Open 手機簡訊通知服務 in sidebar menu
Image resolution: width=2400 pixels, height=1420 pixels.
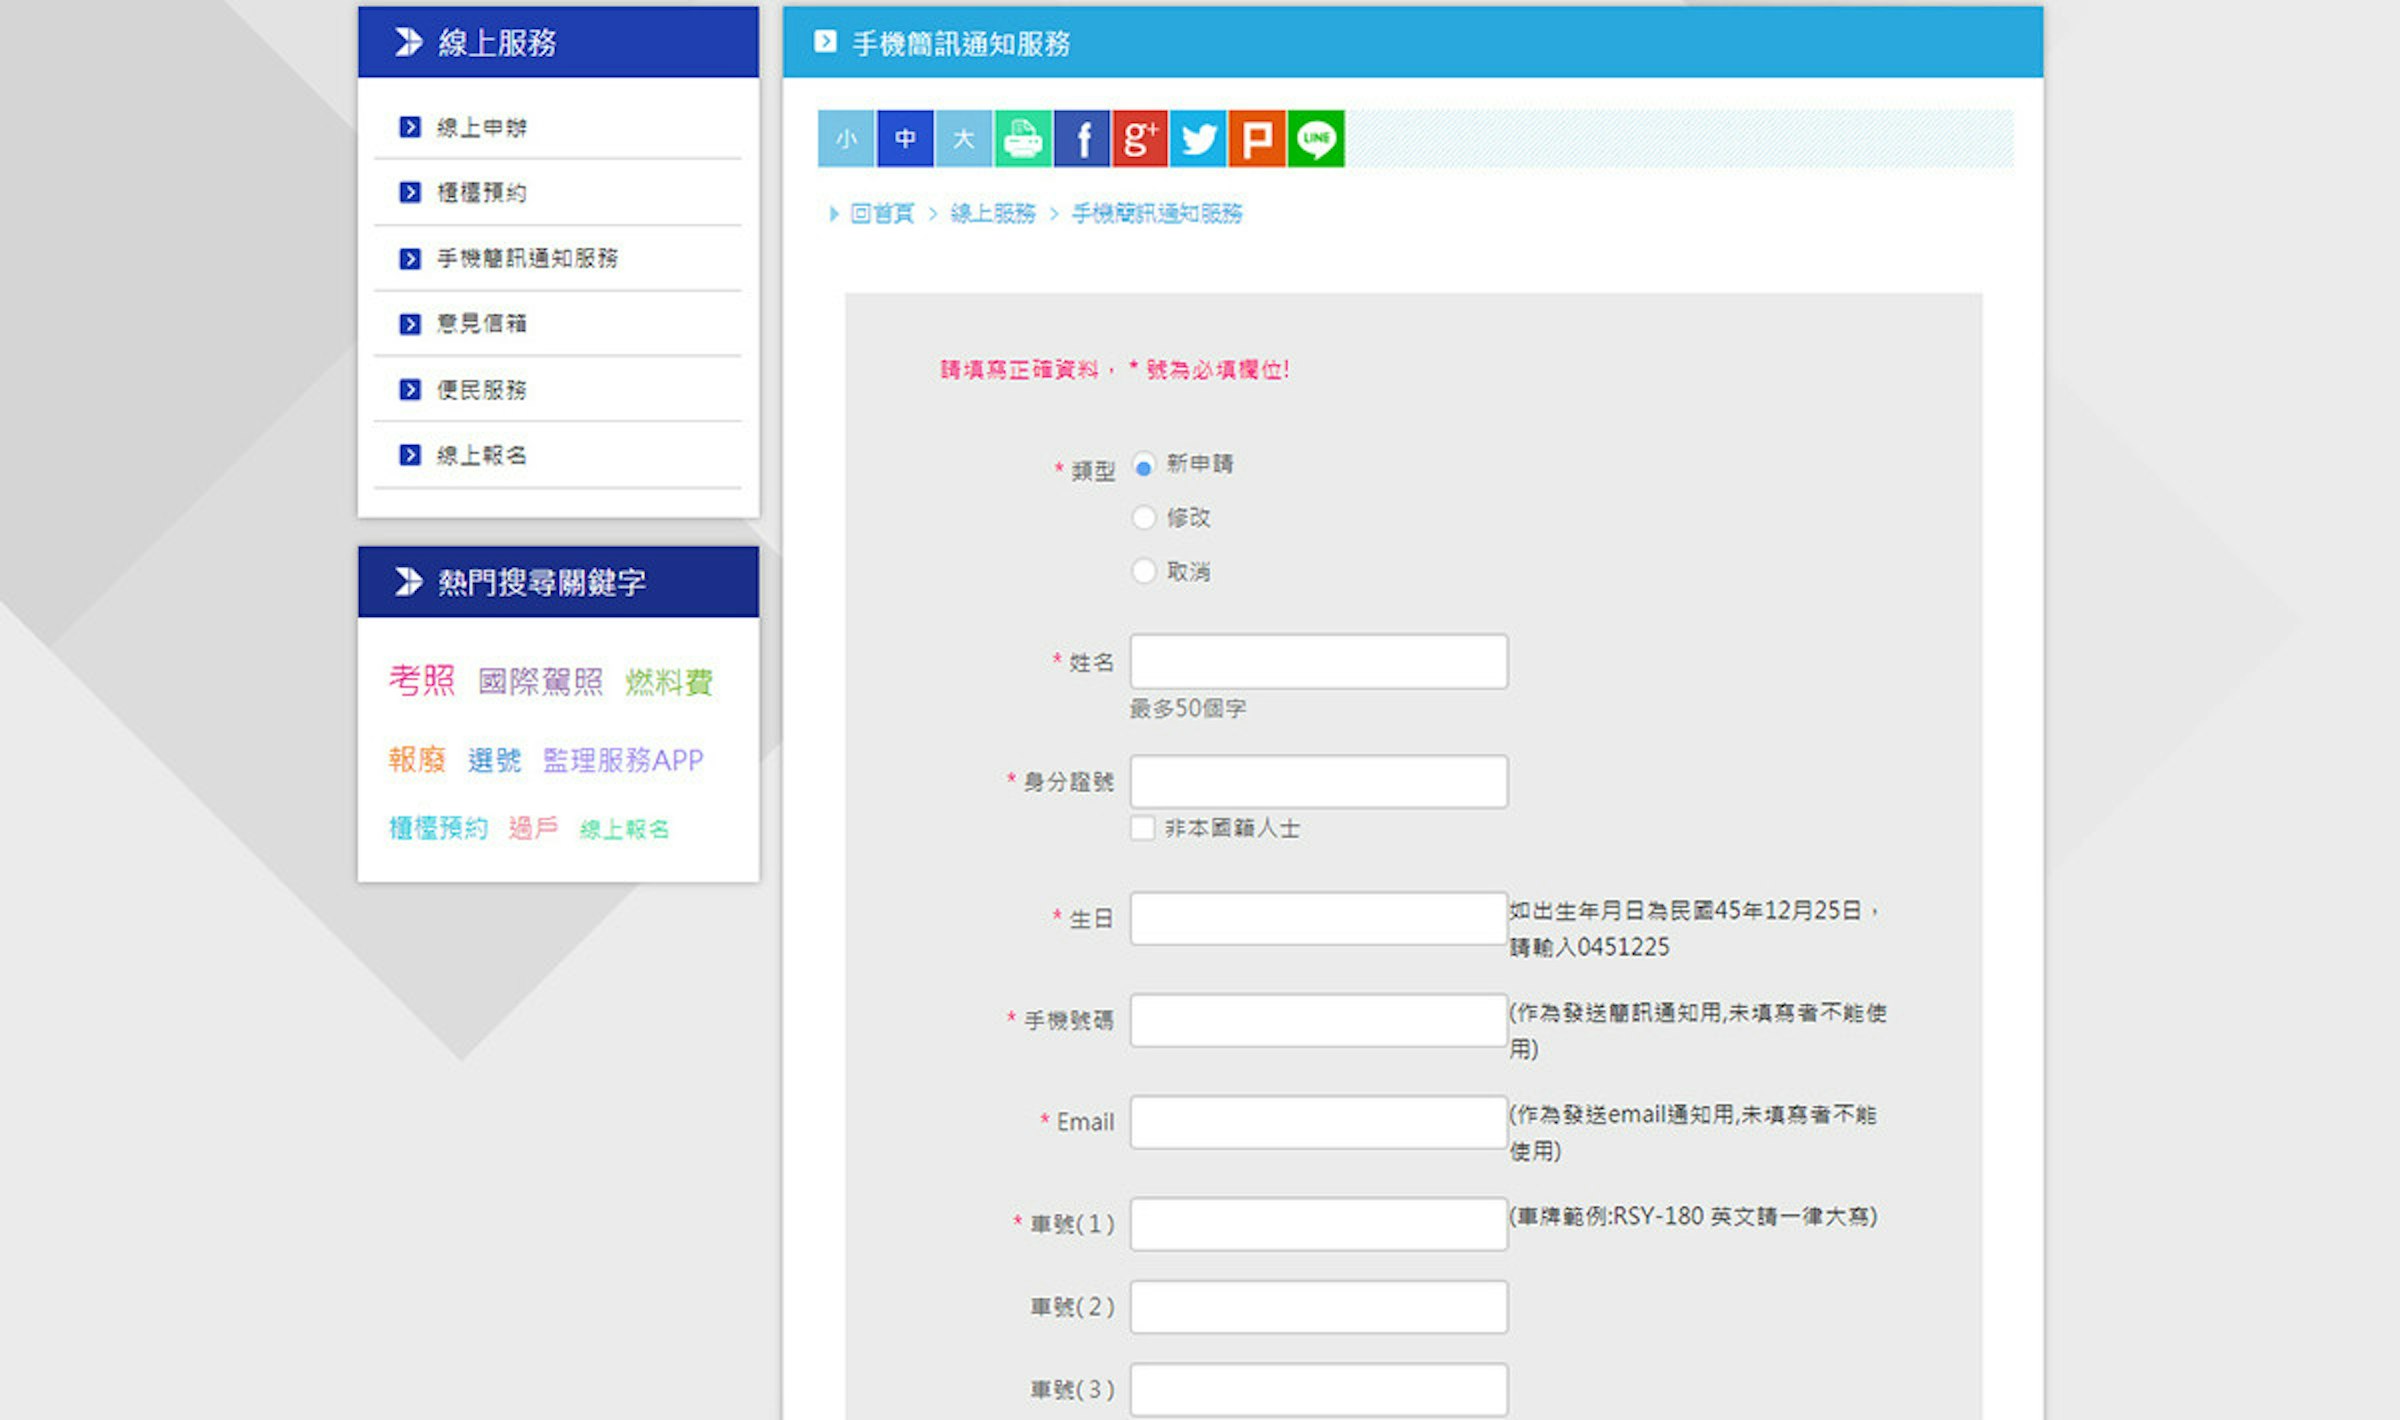click(x=527, y=258)
